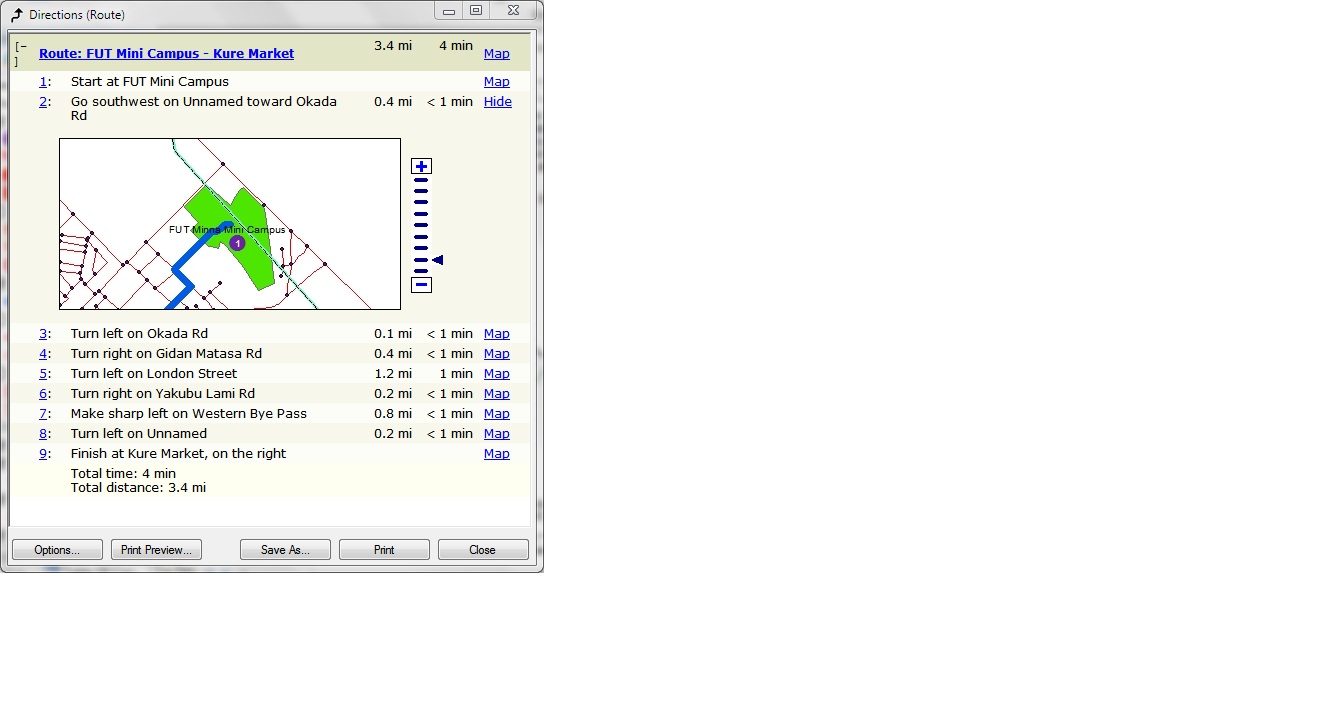Hide the map for step 2
1336x720 pixels.
click(497, 102)
